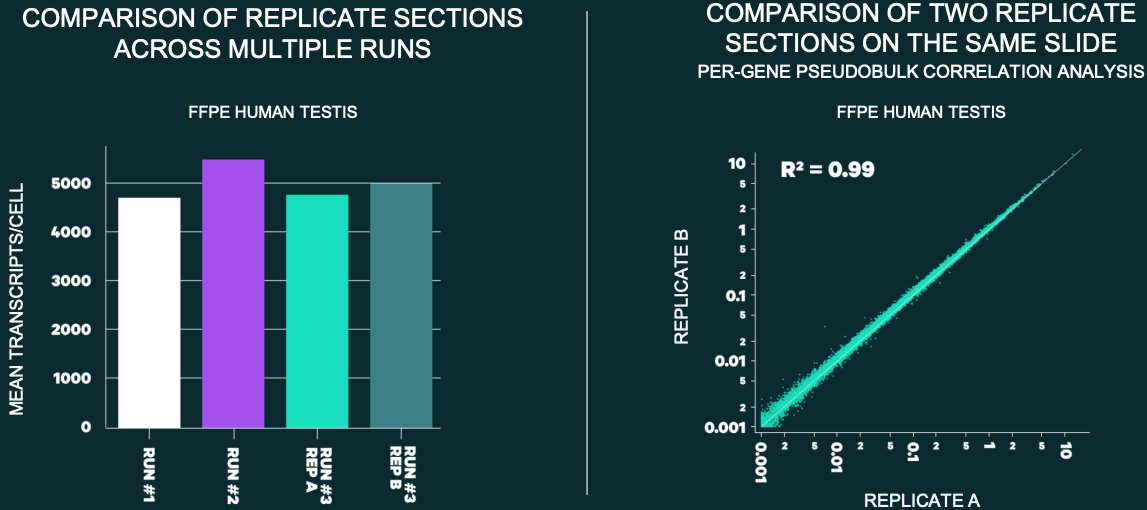Click the 'Per-Gene Pseudobulk Correlation Analysis' subtitle
The width and height of the screenshot is (1147, 510).
[x=921, y=73]
